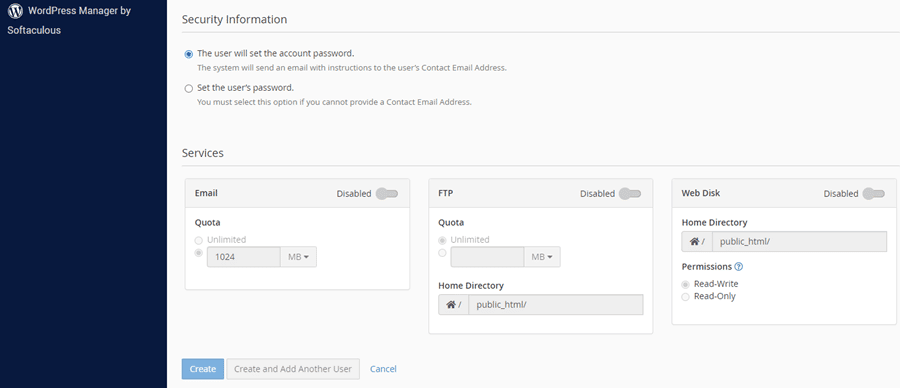Image resolution: width=900 pixels, height=388 pixels.
Task: Select the custom Email quota radio button
Action: pos(199,253)
